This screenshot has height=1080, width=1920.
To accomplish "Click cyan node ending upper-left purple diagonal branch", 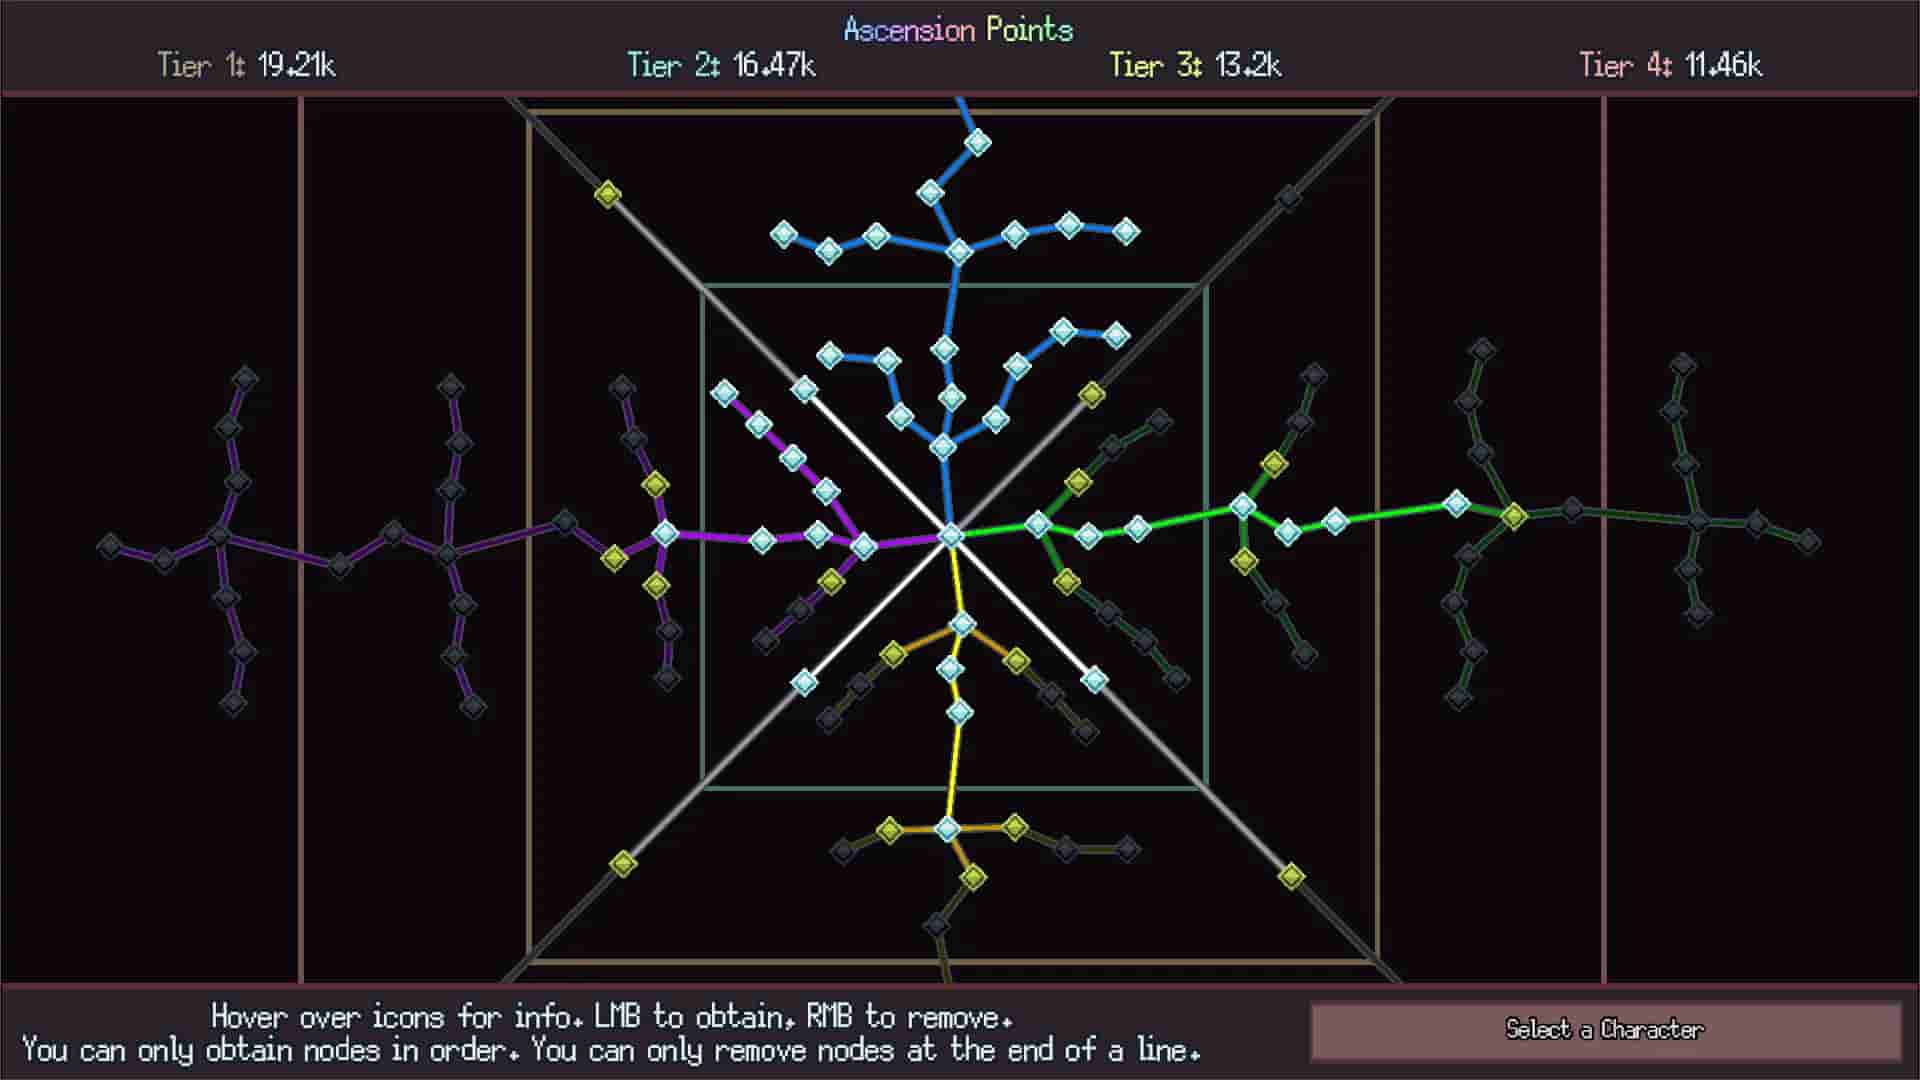I will (x=725, y=393).
